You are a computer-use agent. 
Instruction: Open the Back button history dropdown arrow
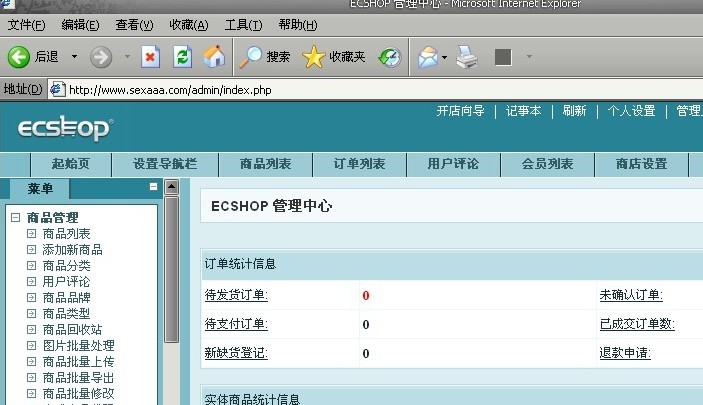pos(74,57)
